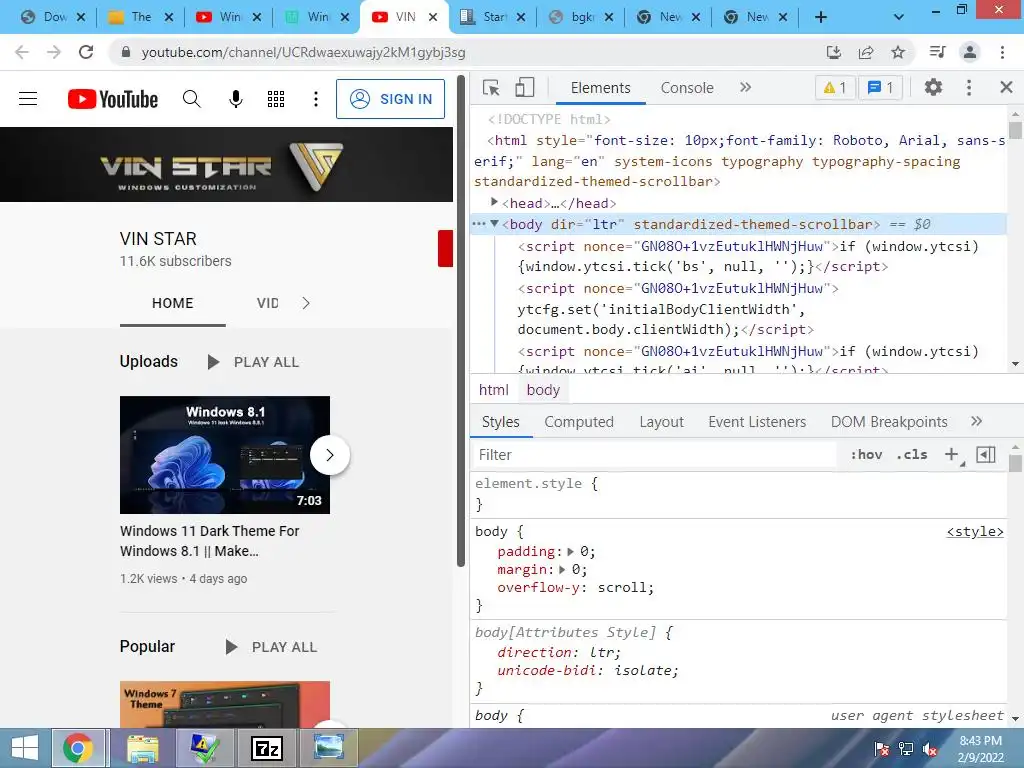Open the YouTube hamburger guide menu
Viewport: 1024px width, 768px height.
pos(28,99)
